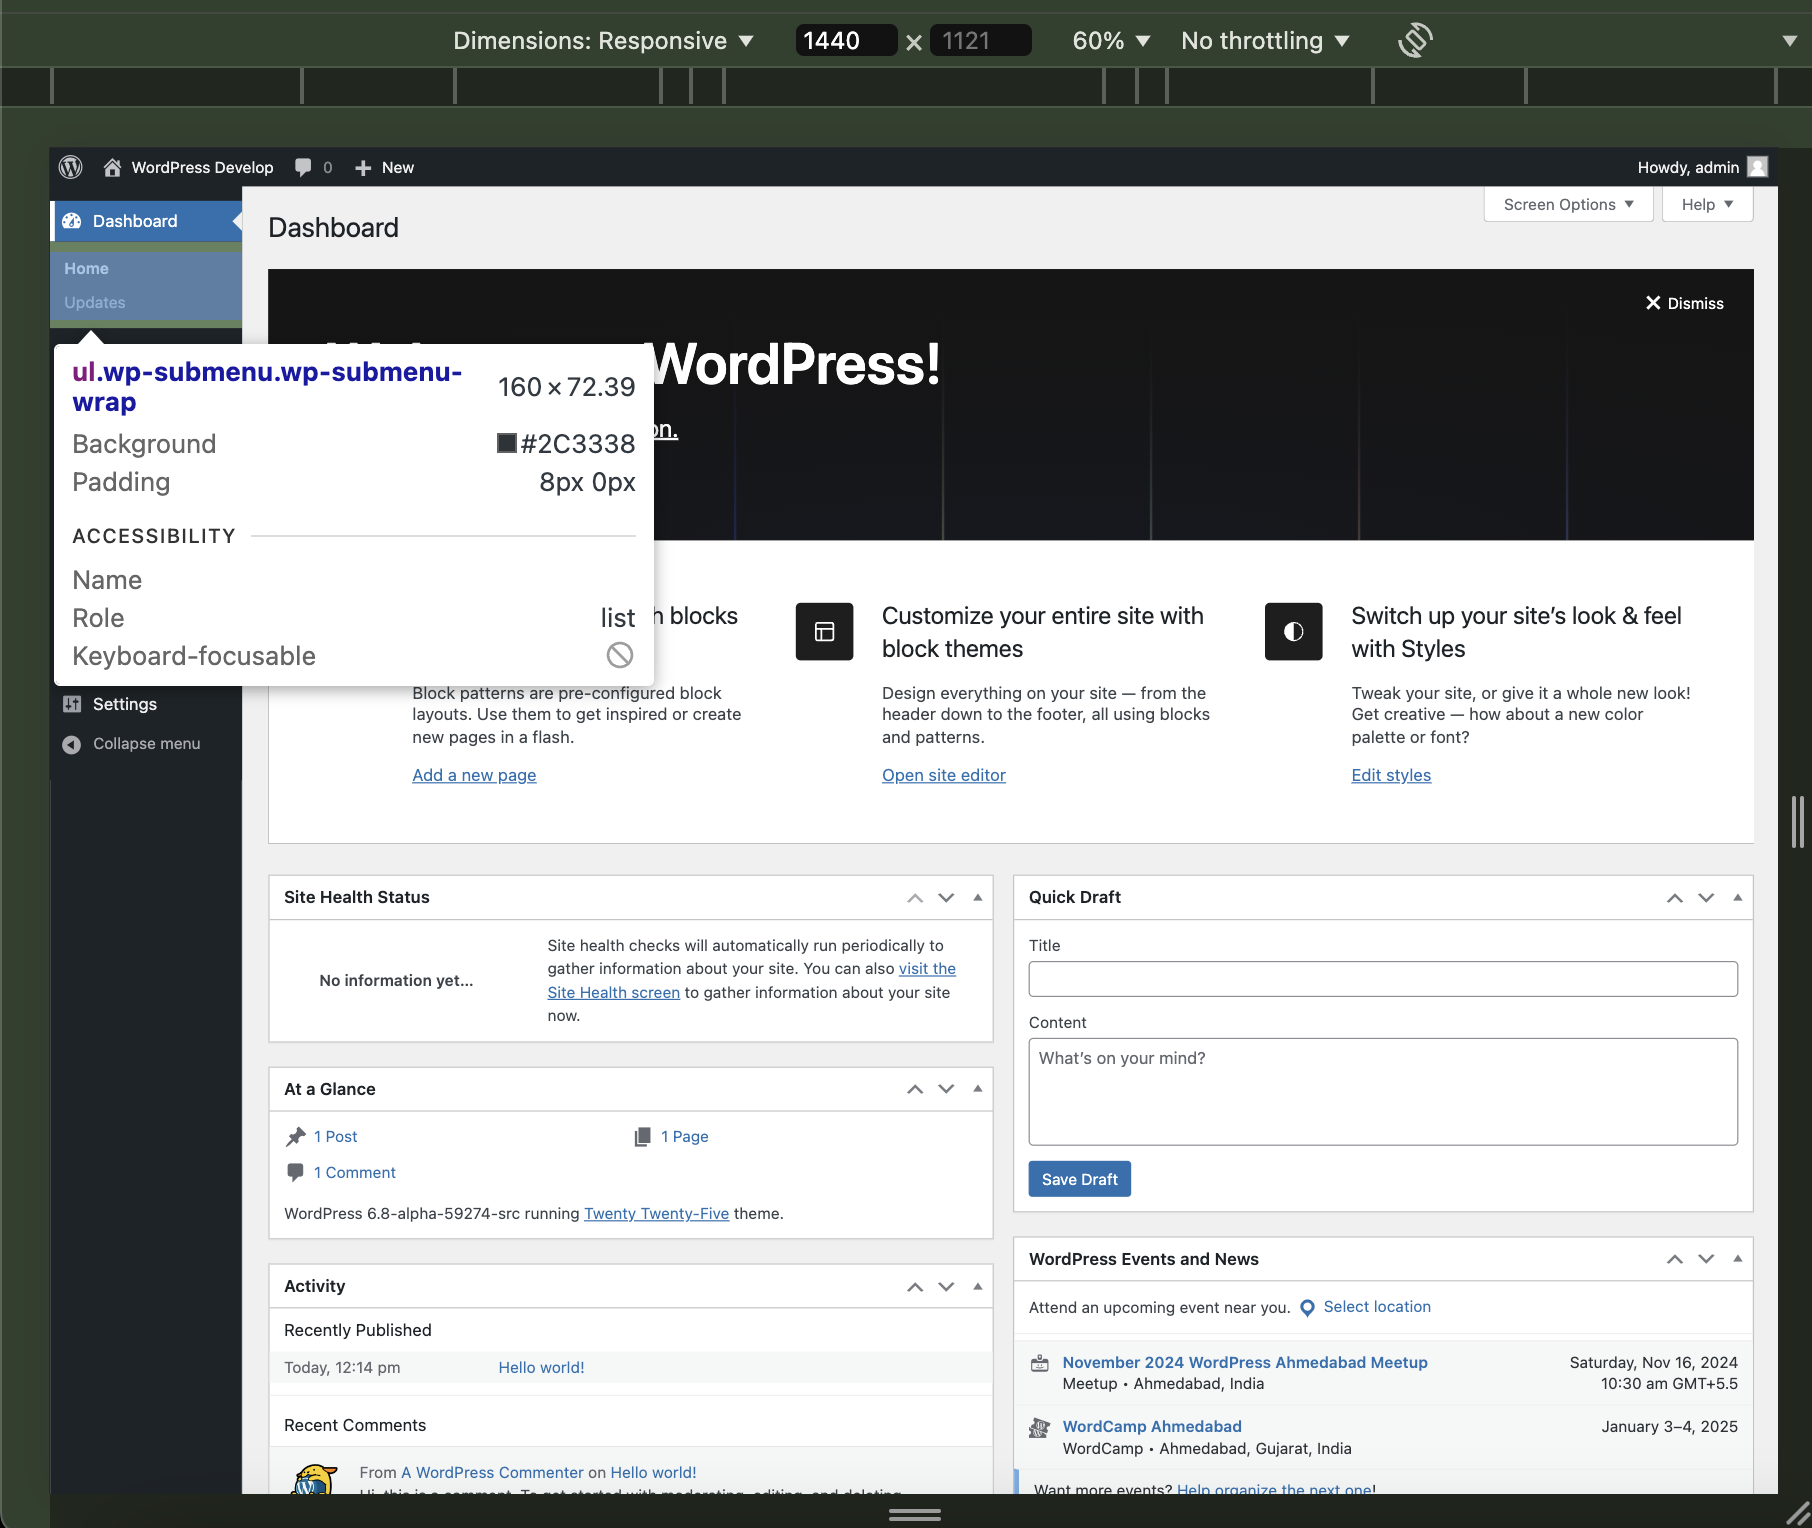The width and height of the screenshot is (1812, 1528).
Task: Collapse the Activity panel
Action: (978, 1286)
